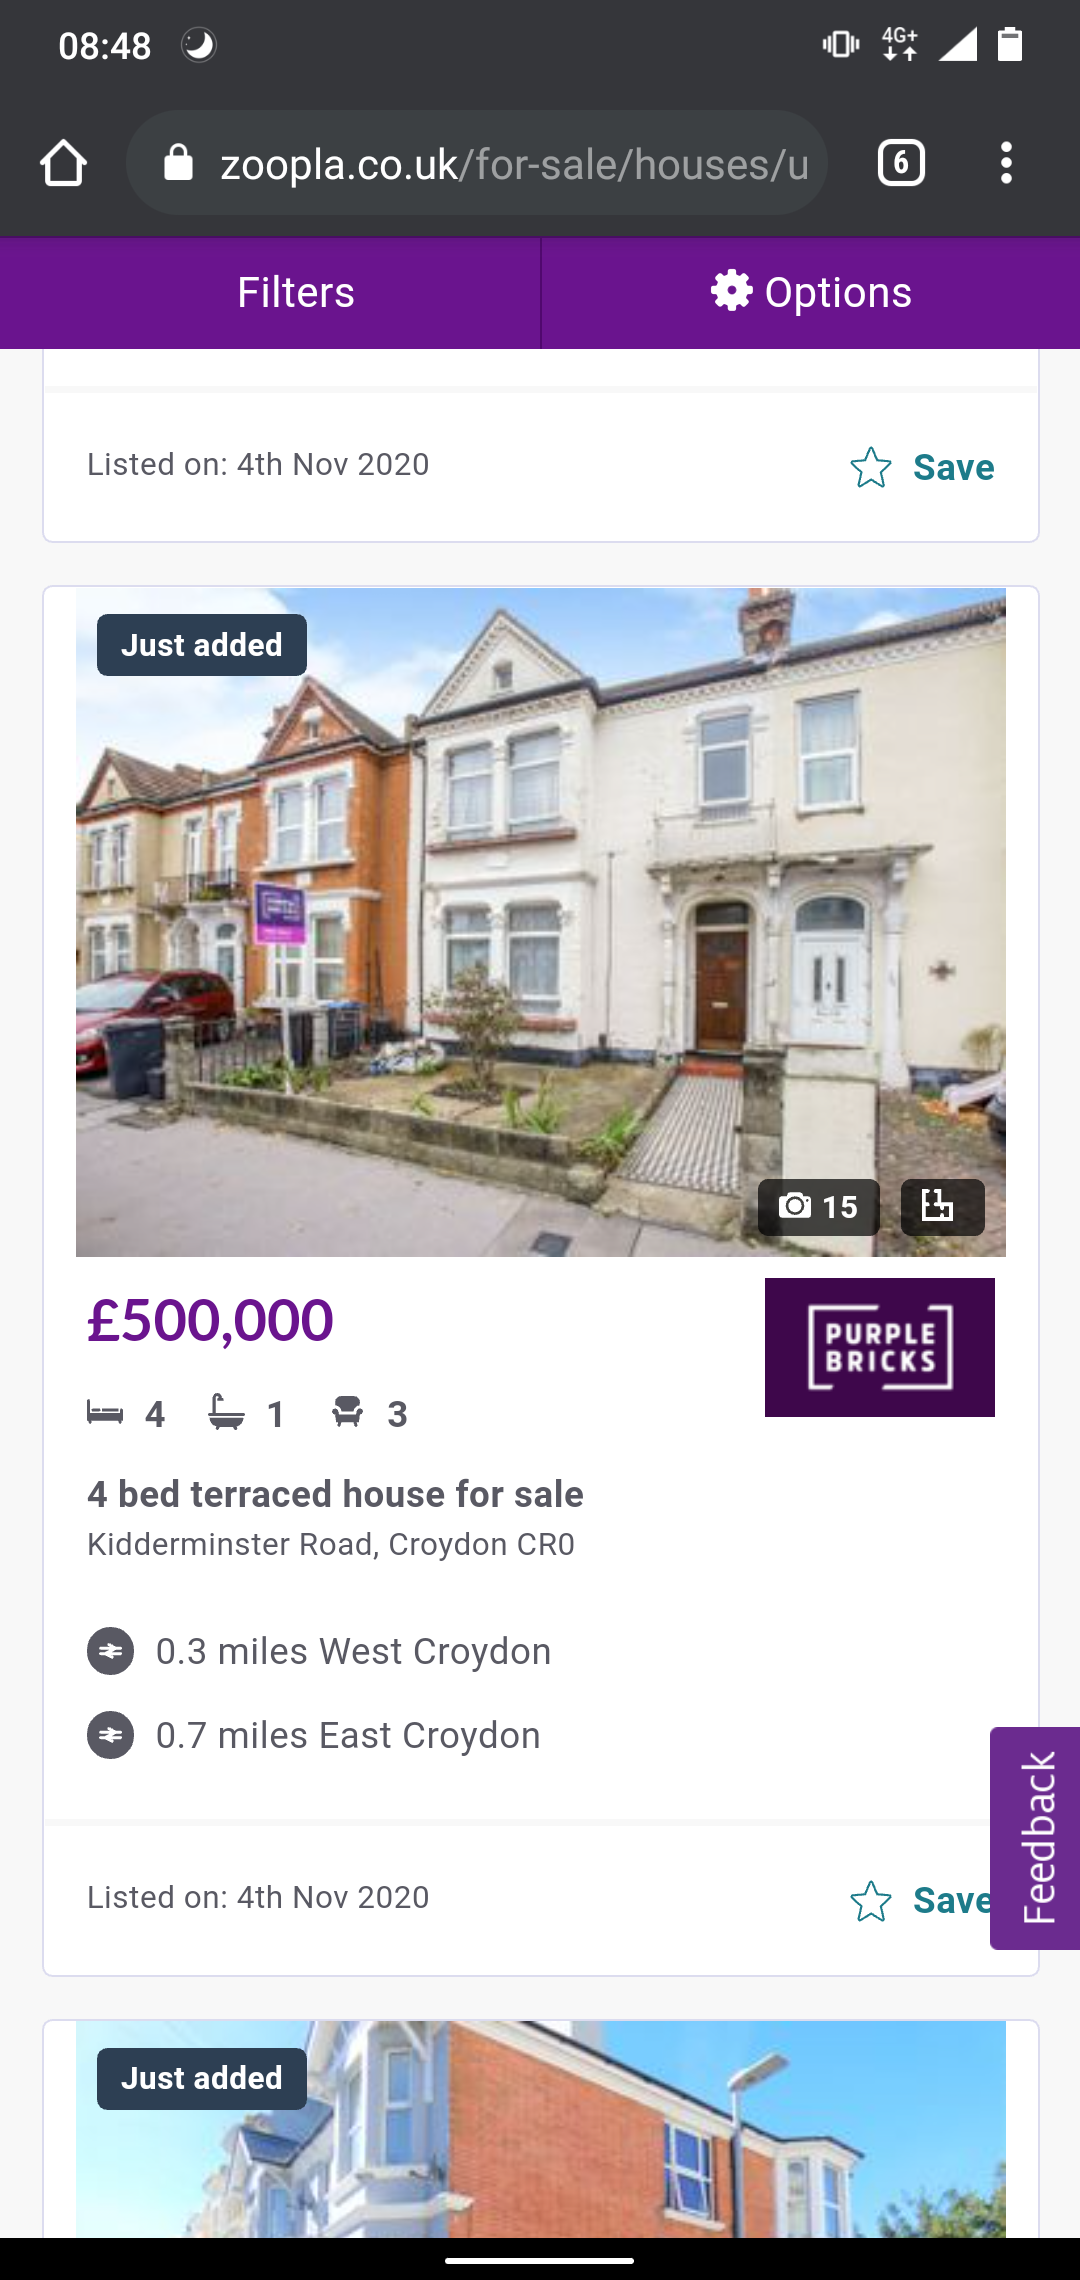Click the East Croydon station icon
The height and width of the screenshot is (2280, 1080).
point(110,1735)
